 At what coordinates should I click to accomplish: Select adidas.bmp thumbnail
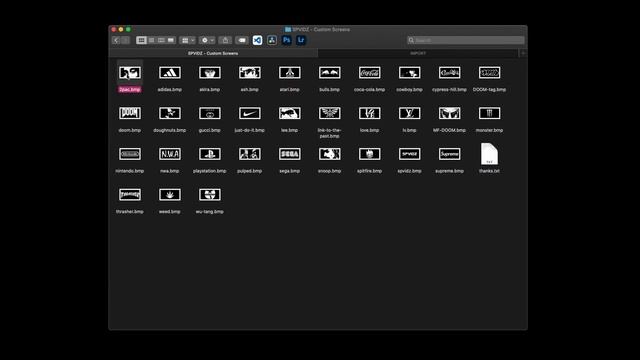click(170, 73)
